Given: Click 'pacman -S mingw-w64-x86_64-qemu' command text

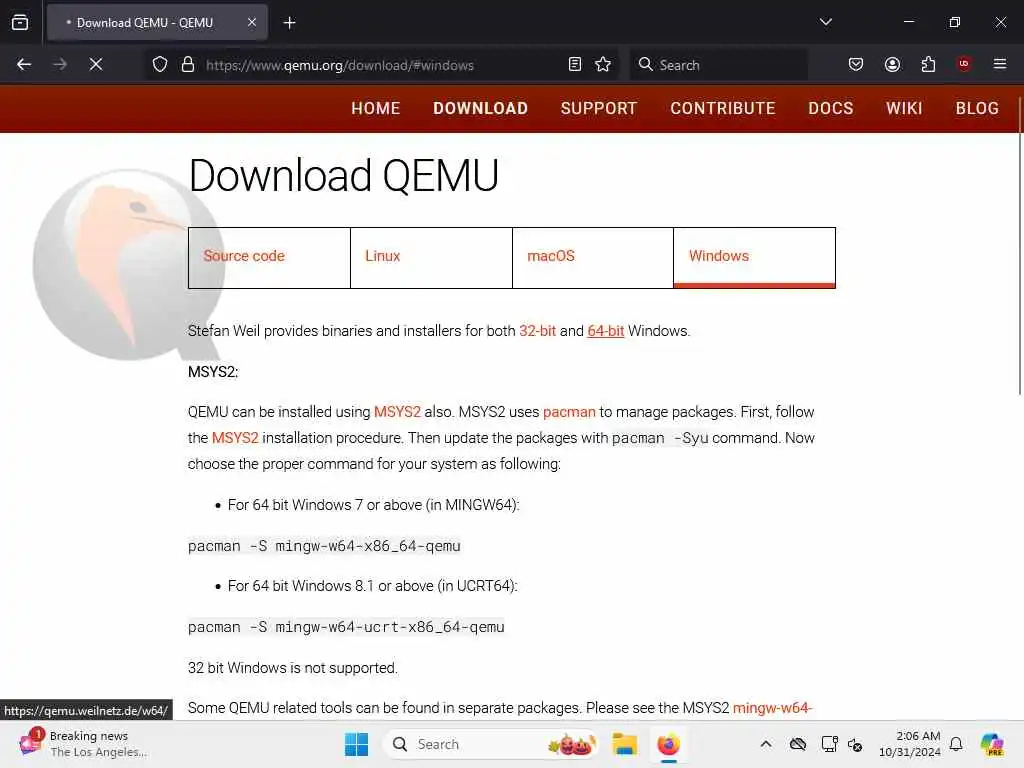Looking at the screenshot, I should click(324, 546).
